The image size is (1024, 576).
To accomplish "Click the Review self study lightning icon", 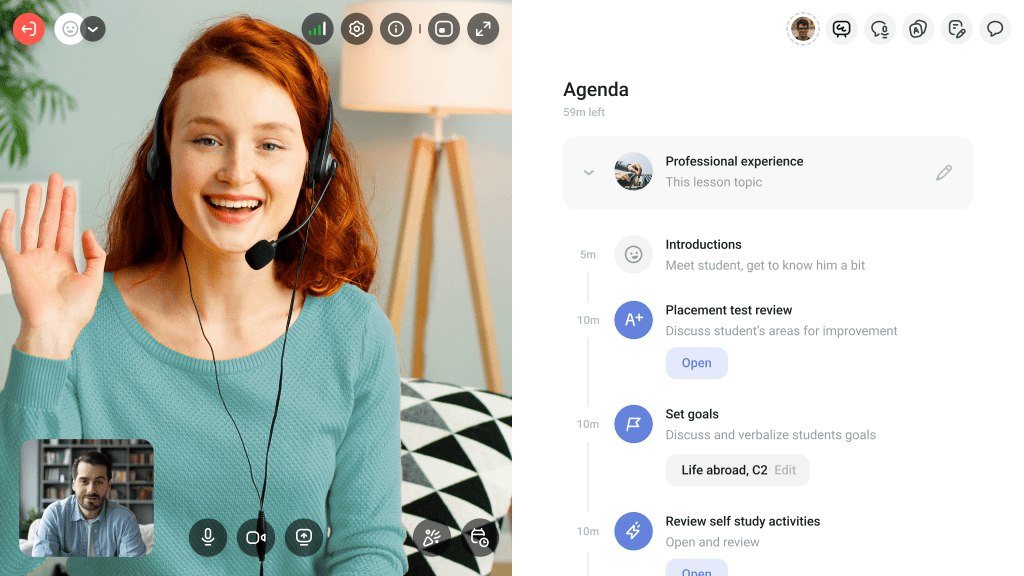I will pyautogui.click(x=633, y=531).
